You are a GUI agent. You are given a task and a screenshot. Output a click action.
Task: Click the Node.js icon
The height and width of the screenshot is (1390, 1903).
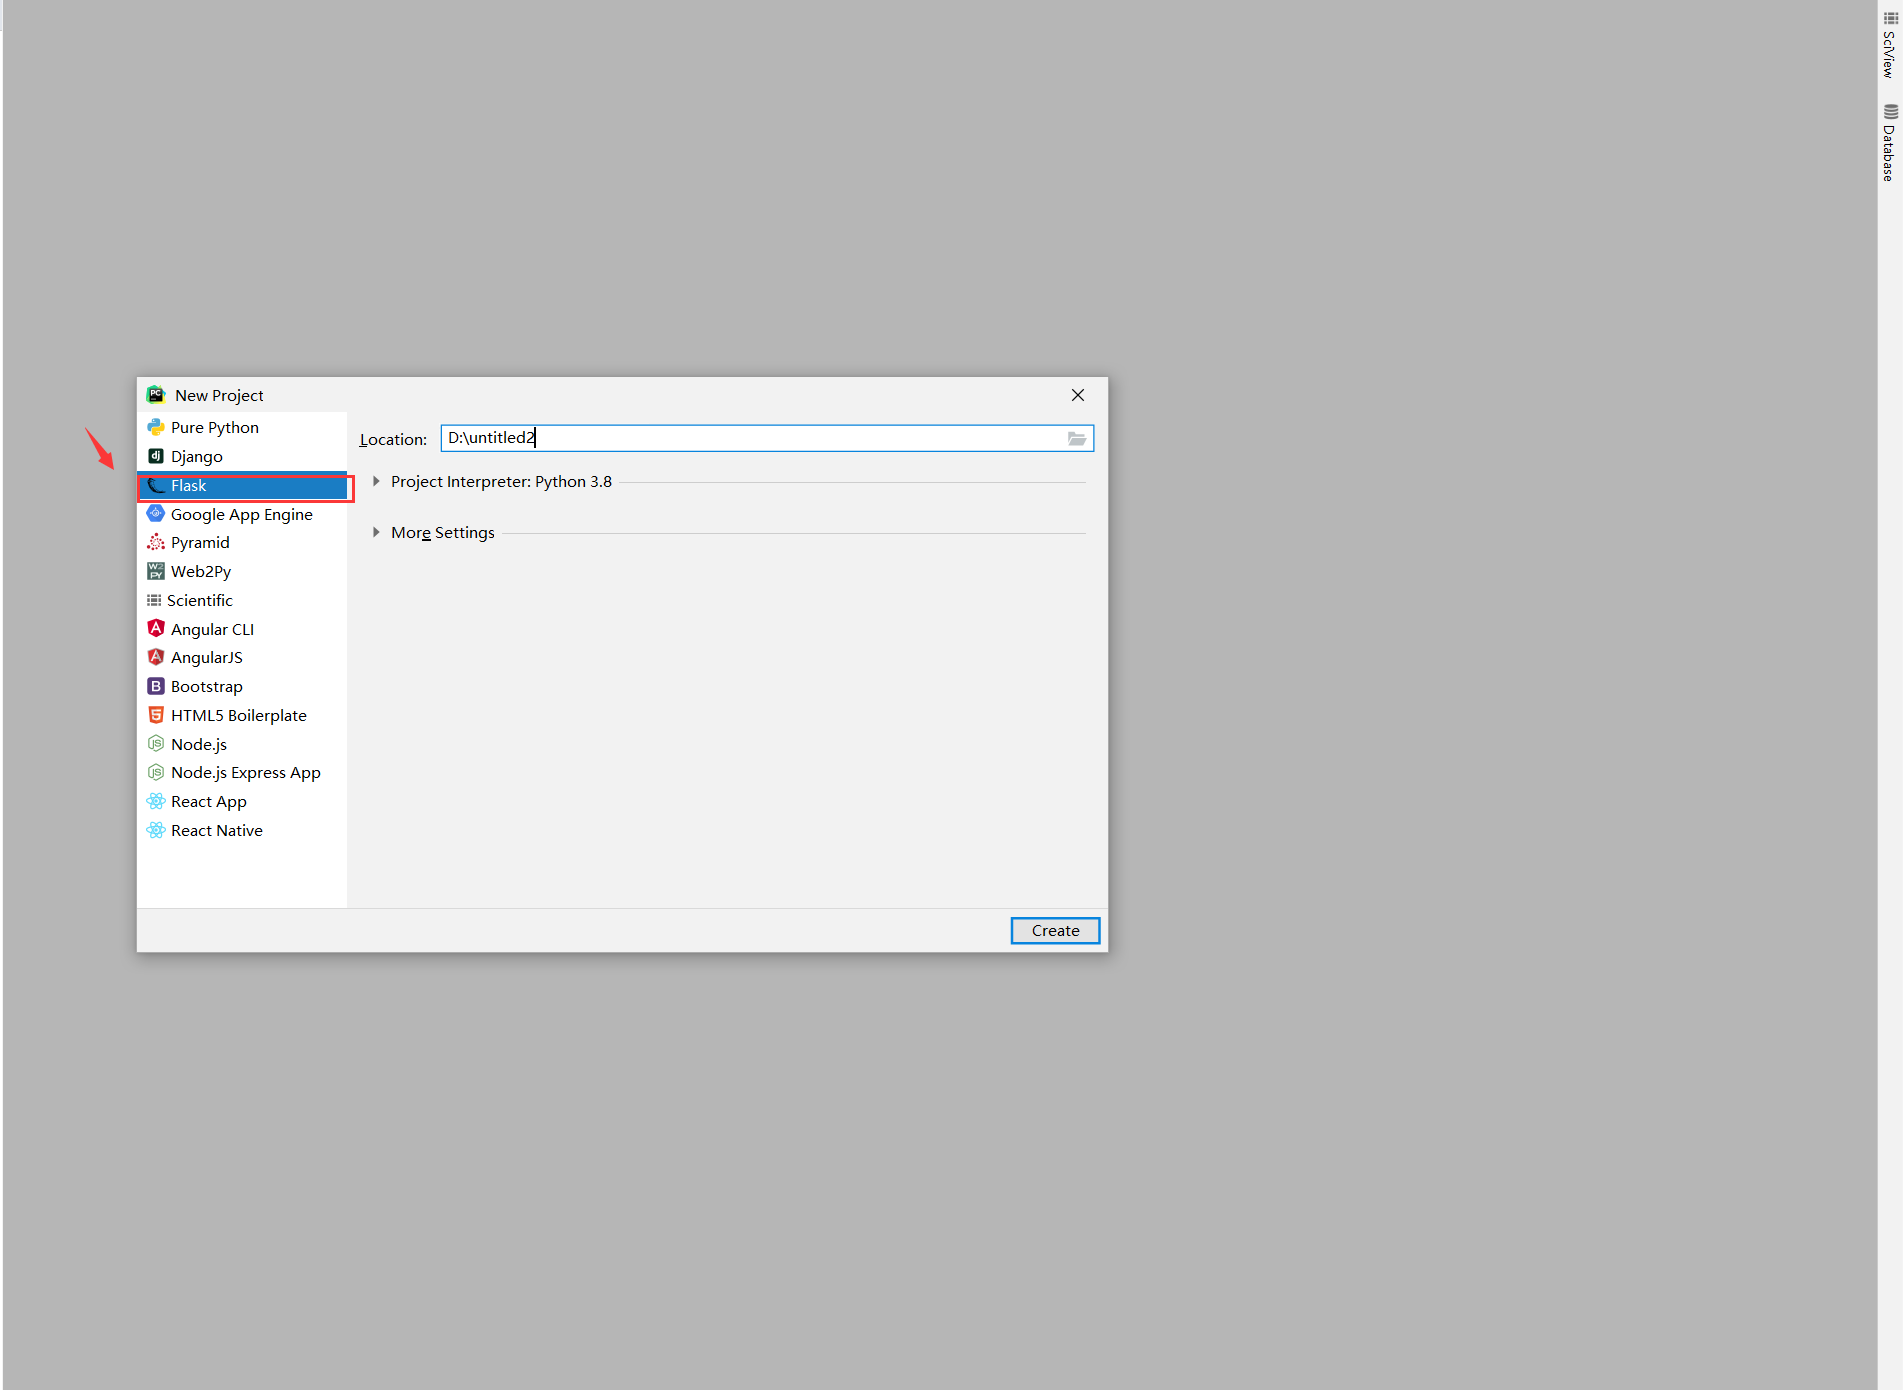pos(156,744)
